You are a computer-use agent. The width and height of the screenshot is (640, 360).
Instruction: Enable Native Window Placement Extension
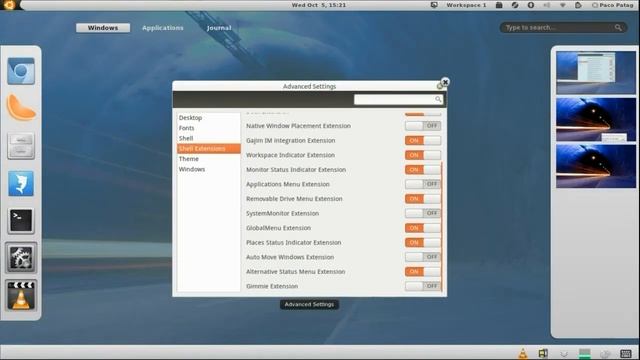(423, 126)
